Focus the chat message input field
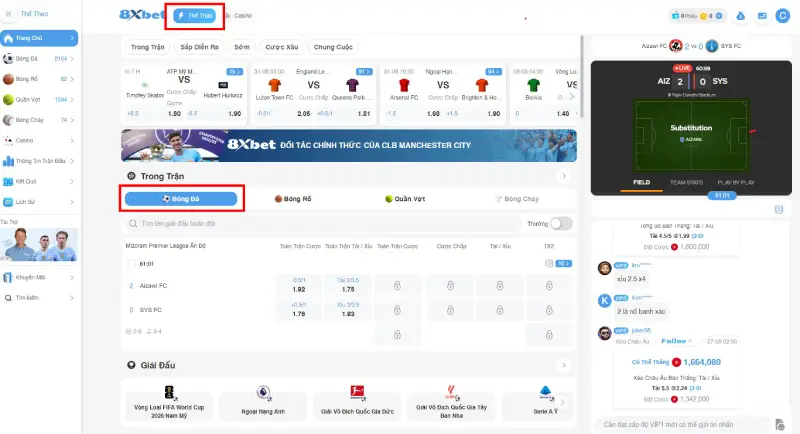The height and width of the screenshot is (434, 800). pyautogui.click(x=683, y=424)
